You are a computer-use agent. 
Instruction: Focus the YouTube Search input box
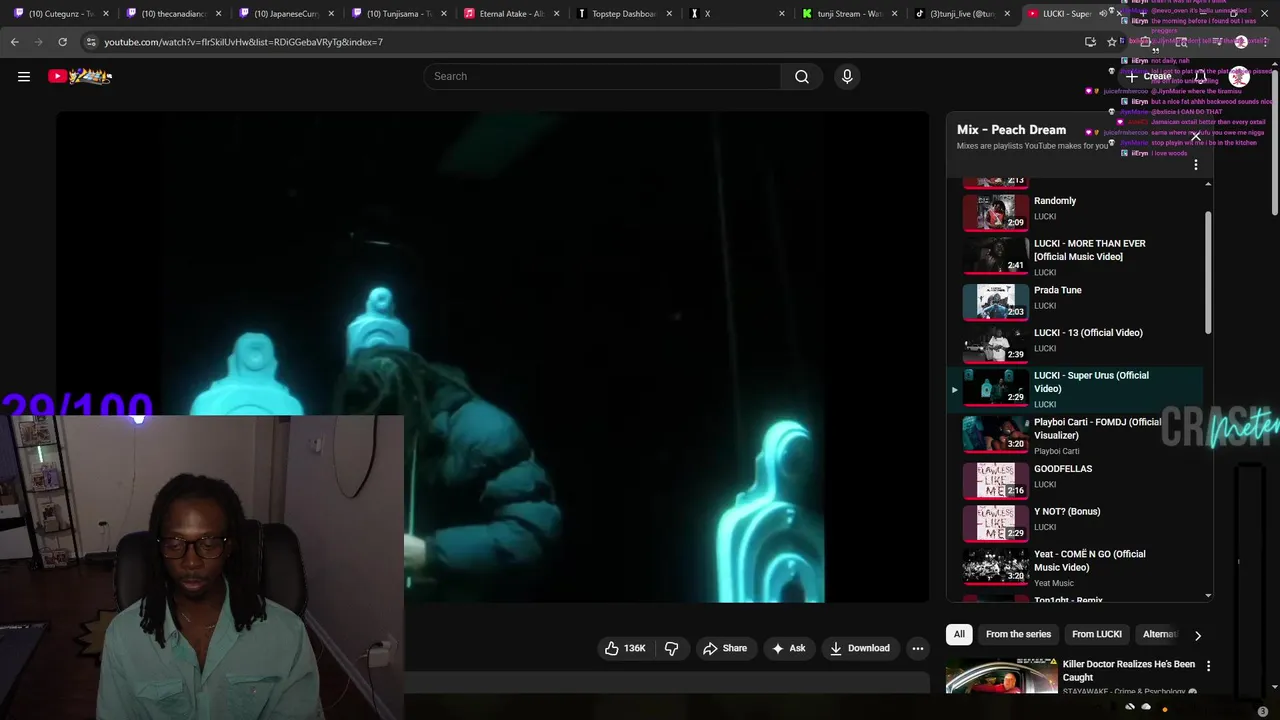603,76
